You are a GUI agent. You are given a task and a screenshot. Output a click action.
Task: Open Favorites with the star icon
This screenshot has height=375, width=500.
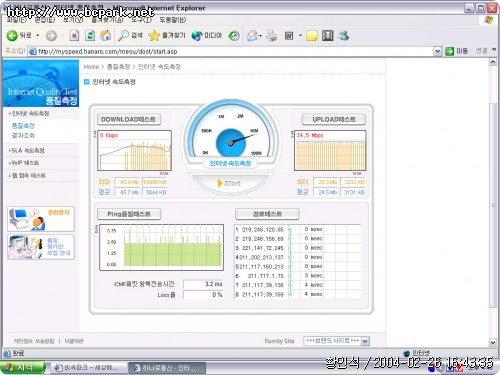tap(167, 35)
